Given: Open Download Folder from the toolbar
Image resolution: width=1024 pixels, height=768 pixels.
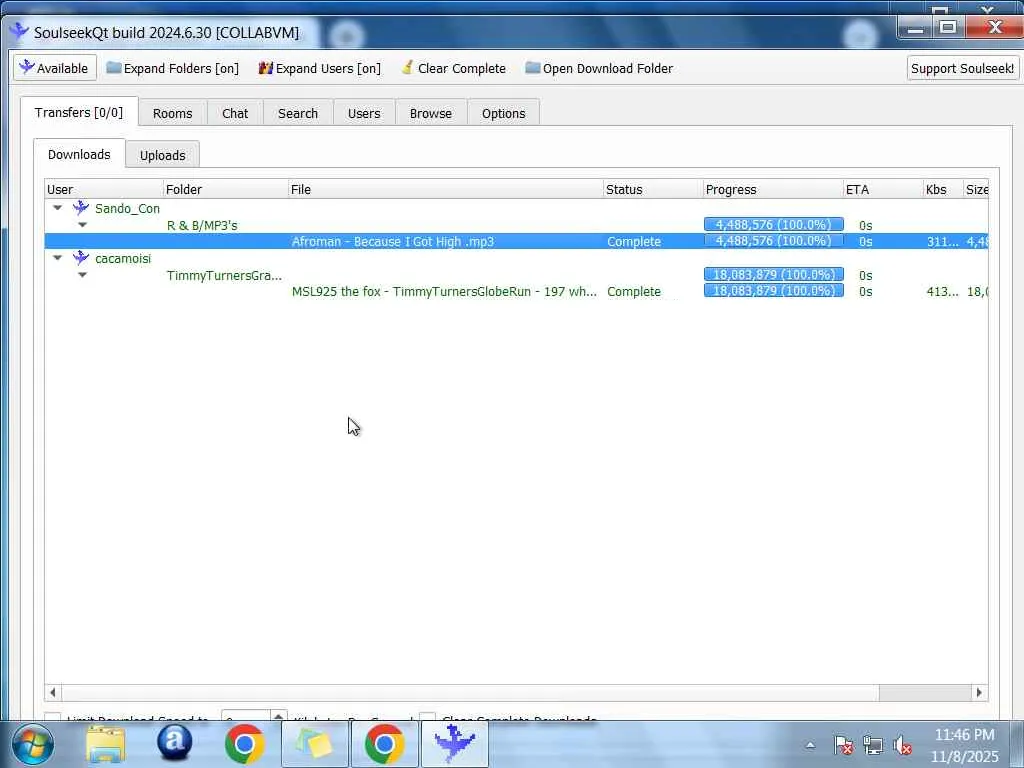Looking at the screenshot, I should click(599, 68).
